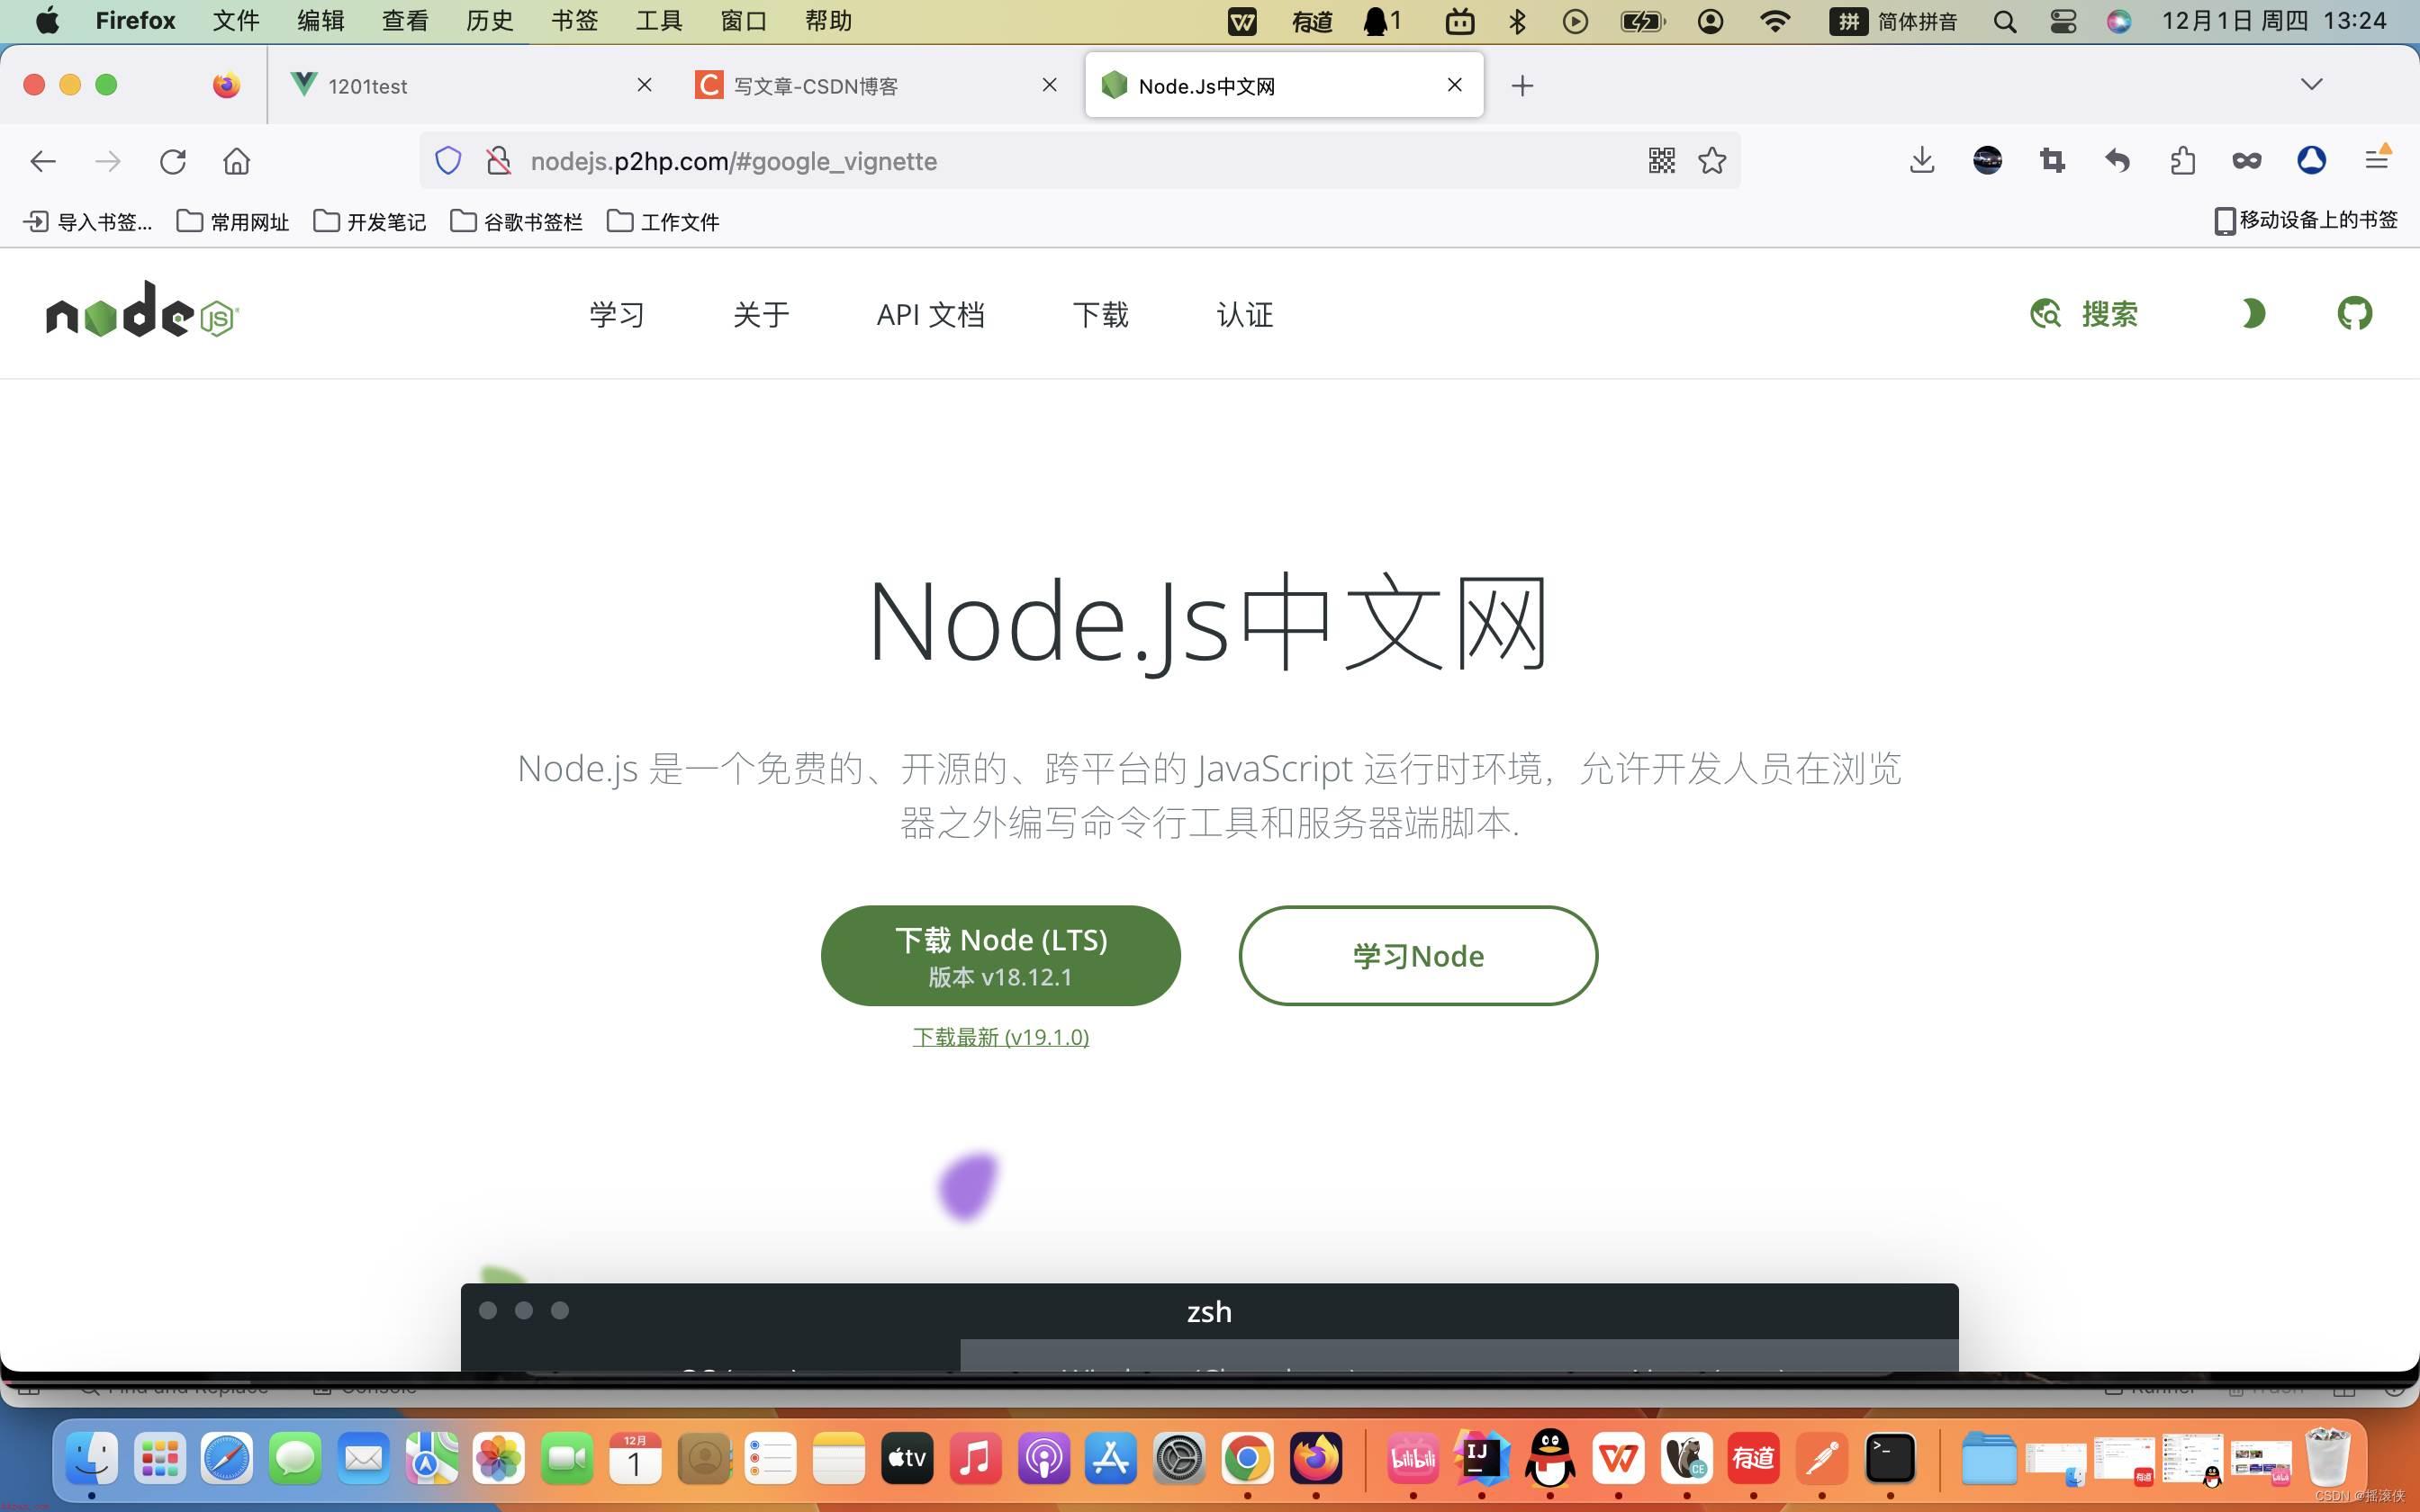Viewport: 2420px width, 1512px height.
Task: Close the 写文章-CSDN博客 tab
Action: [x=1050, y=85]
